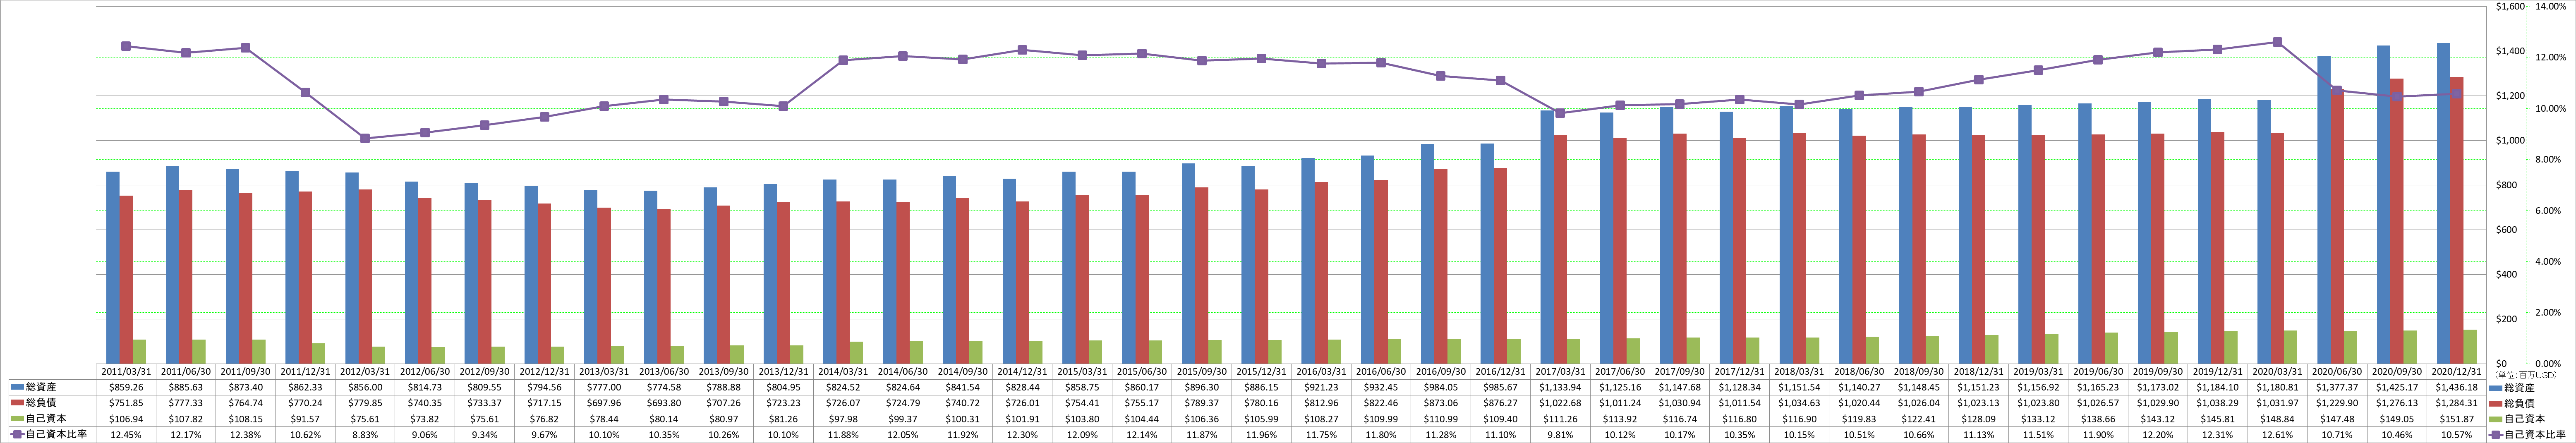This screenshot has width=2576, height=443.
Task: Click the equity ratio line marker for 2017/03/31
Action: tap(1560, 113)
